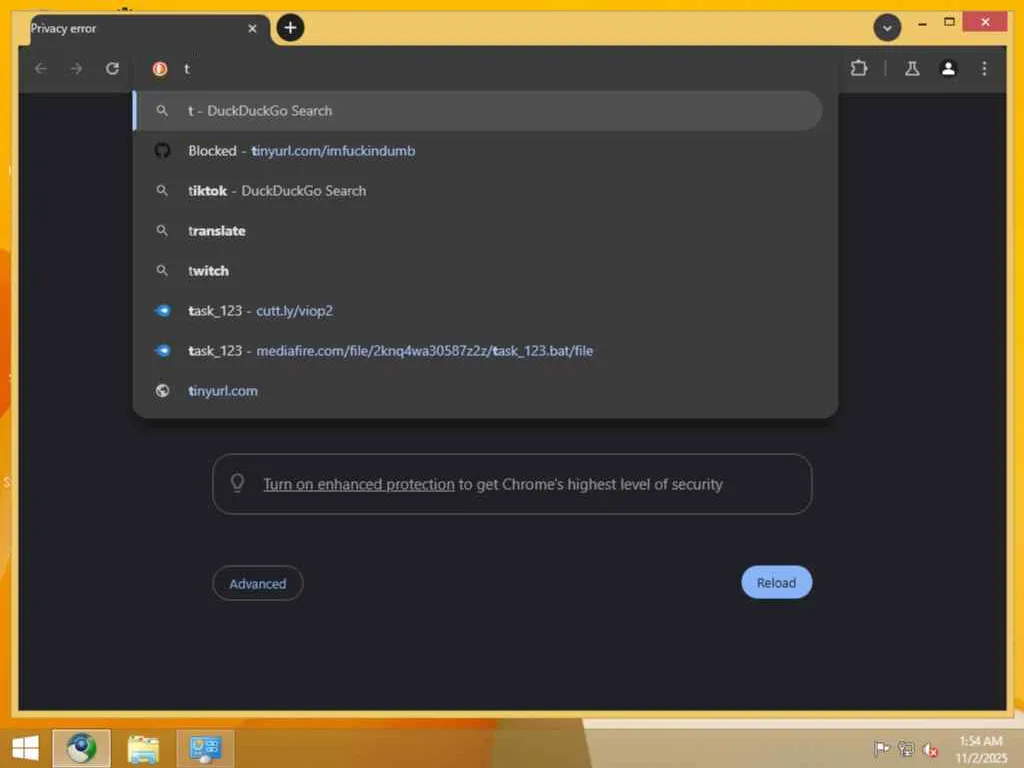Screen dimensions: 1024x768
Task: Click the search icon beside twitch
Action: point(162,270)
